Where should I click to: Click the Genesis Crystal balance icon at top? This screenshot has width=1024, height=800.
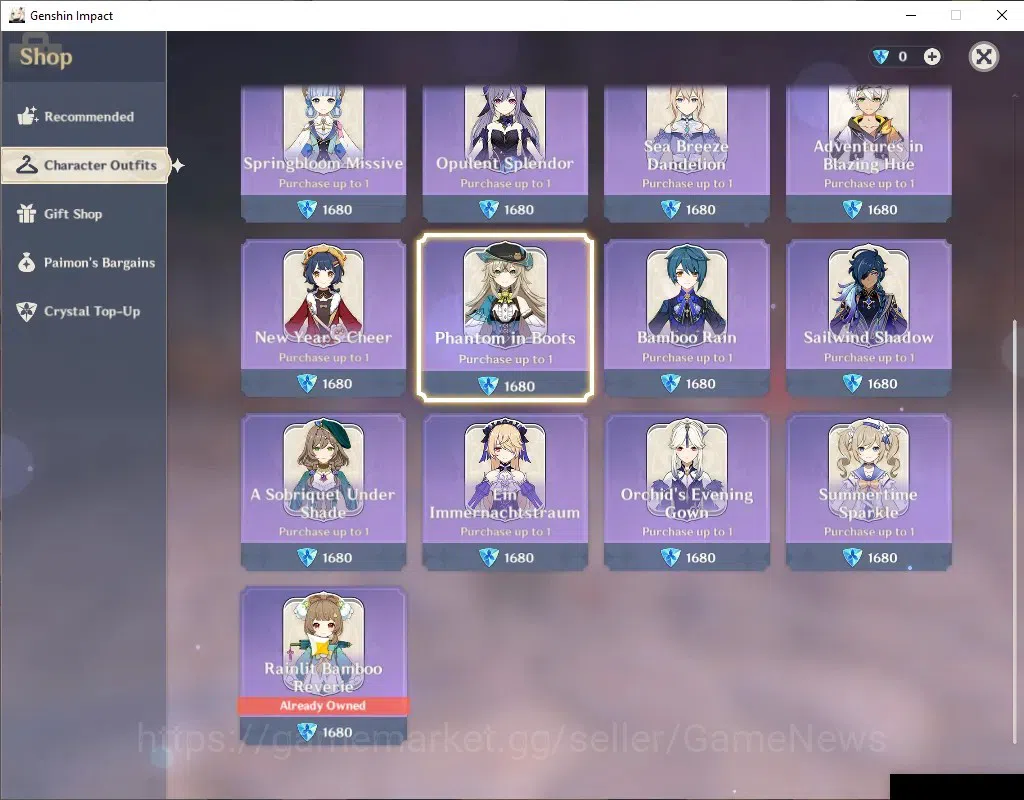pyautogui.click(x=881, y=57)
